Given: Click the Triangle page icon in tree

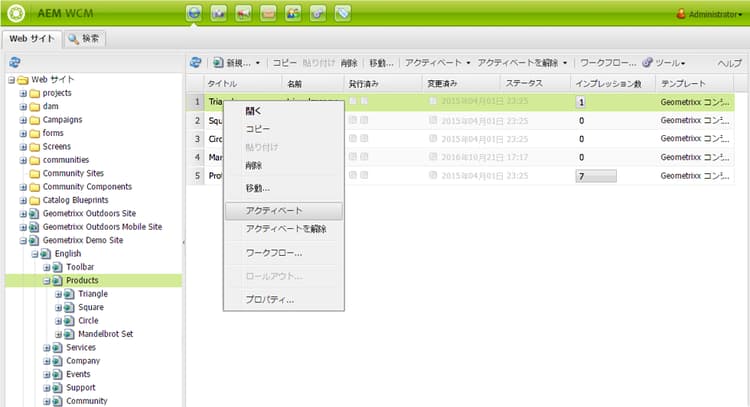Looking at the screenshot, I should [x=69, y=294].
